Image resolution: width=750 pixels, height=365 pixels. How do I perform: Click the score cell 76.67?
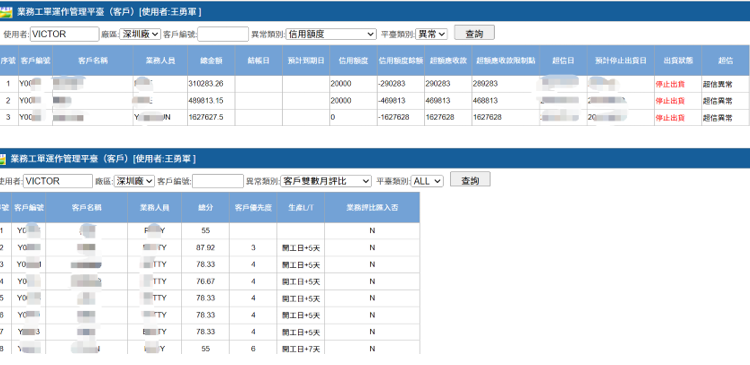coord(206,282)
